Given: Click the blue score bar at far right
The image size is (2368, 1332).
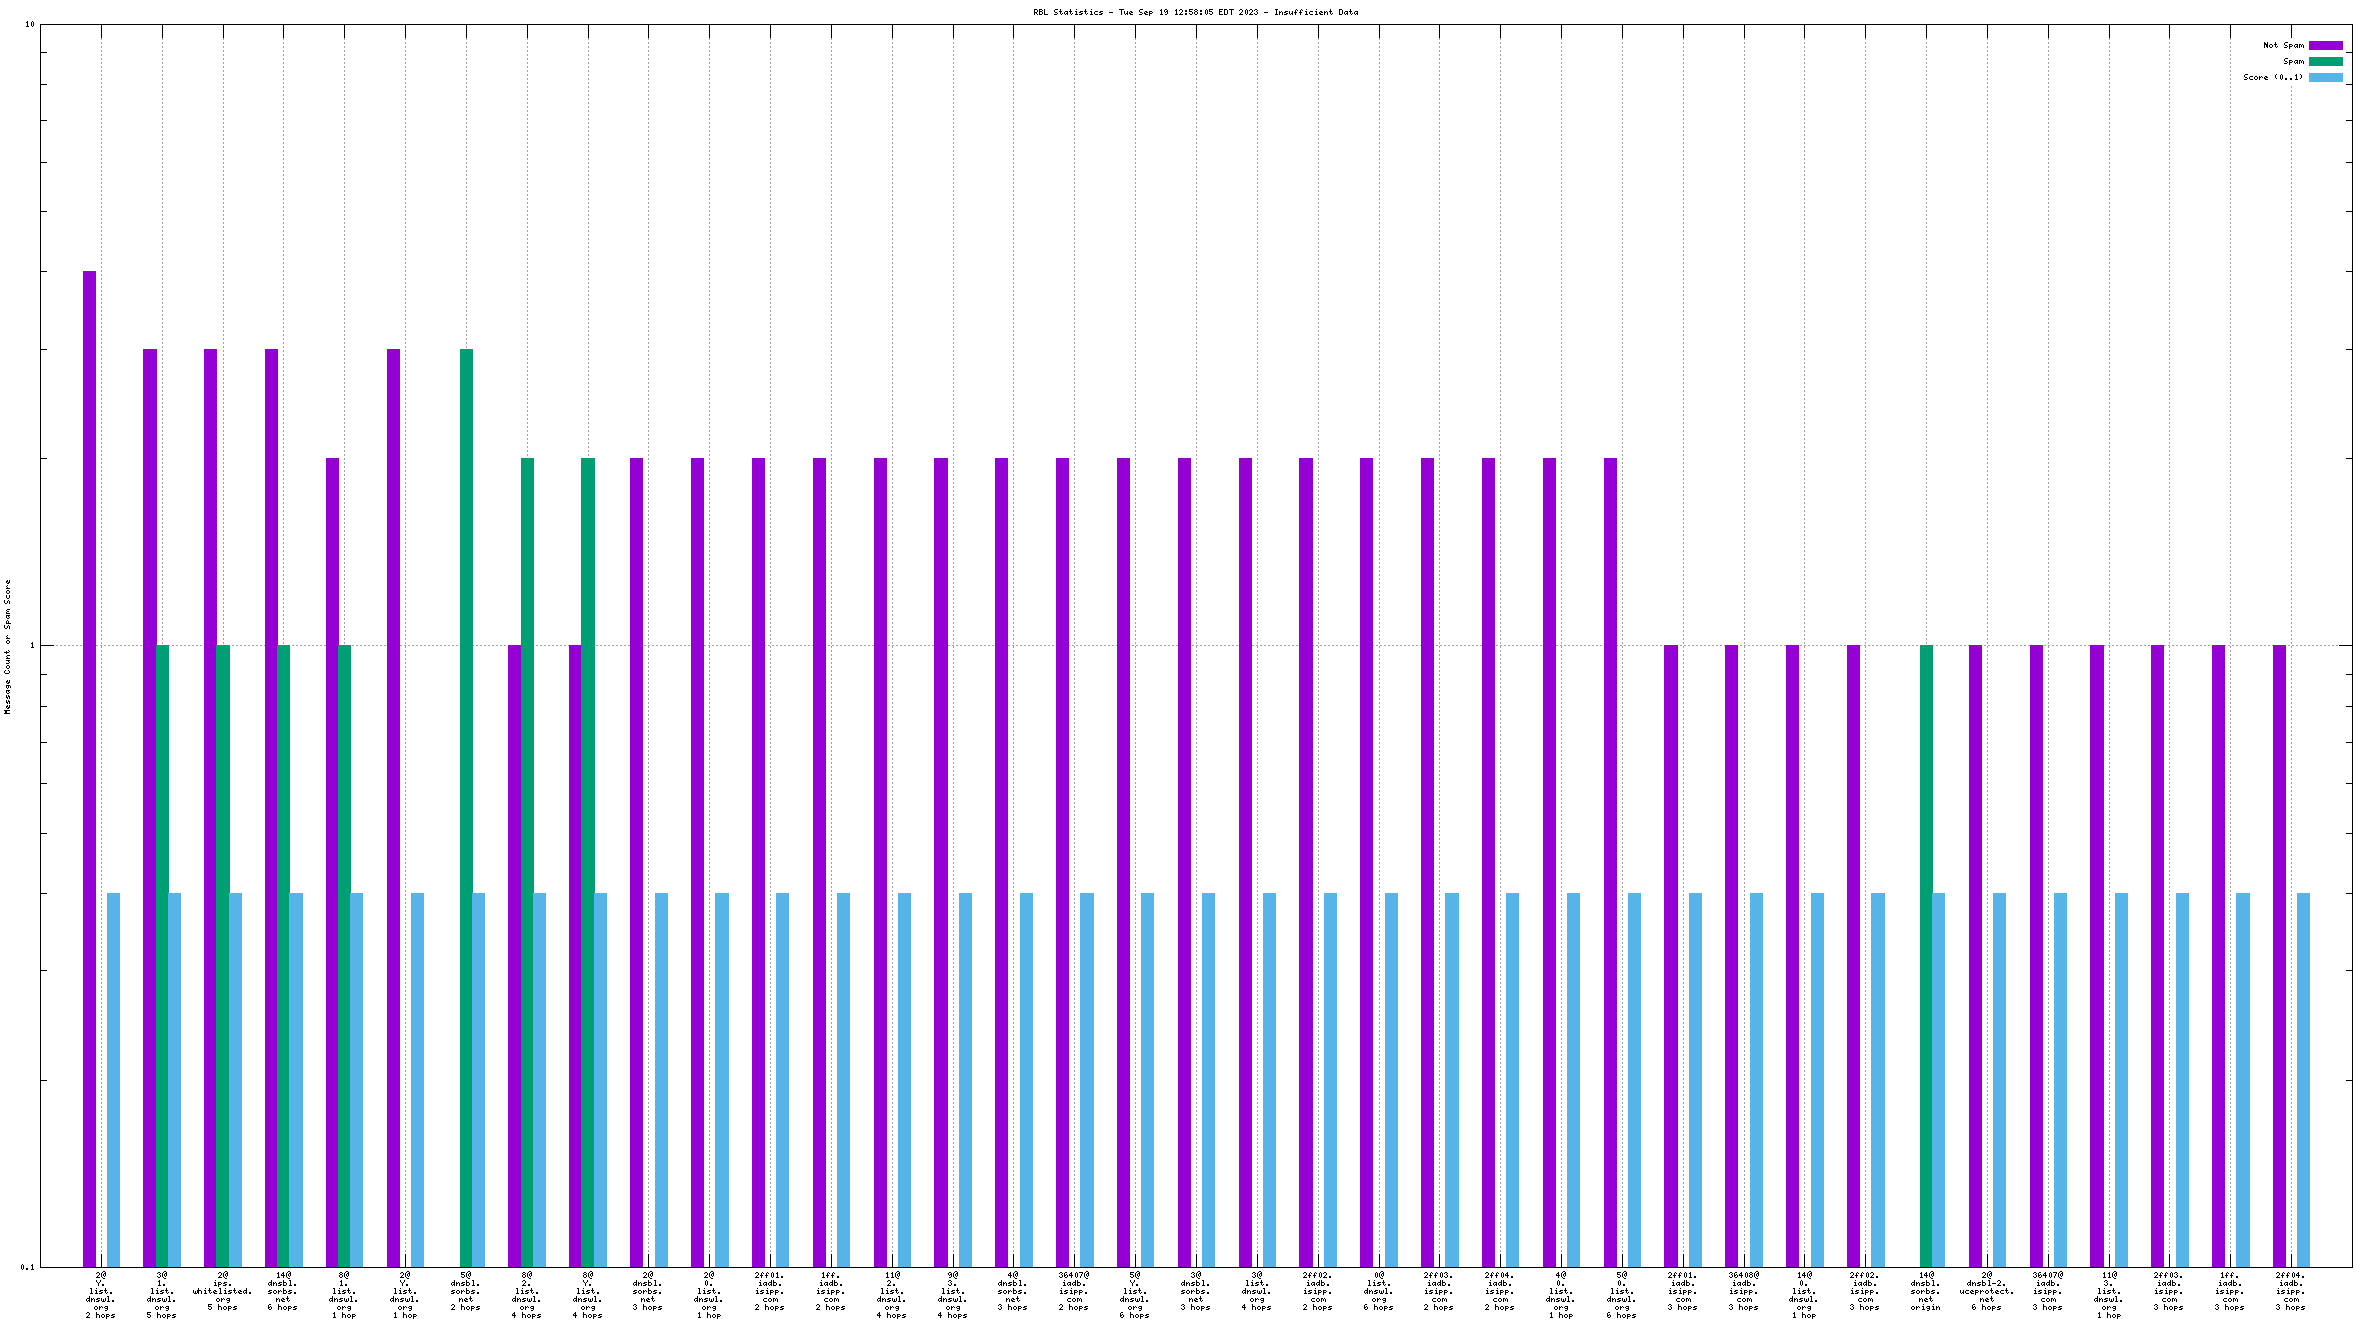Looking at the screenshot, I should (2303, 1080).
